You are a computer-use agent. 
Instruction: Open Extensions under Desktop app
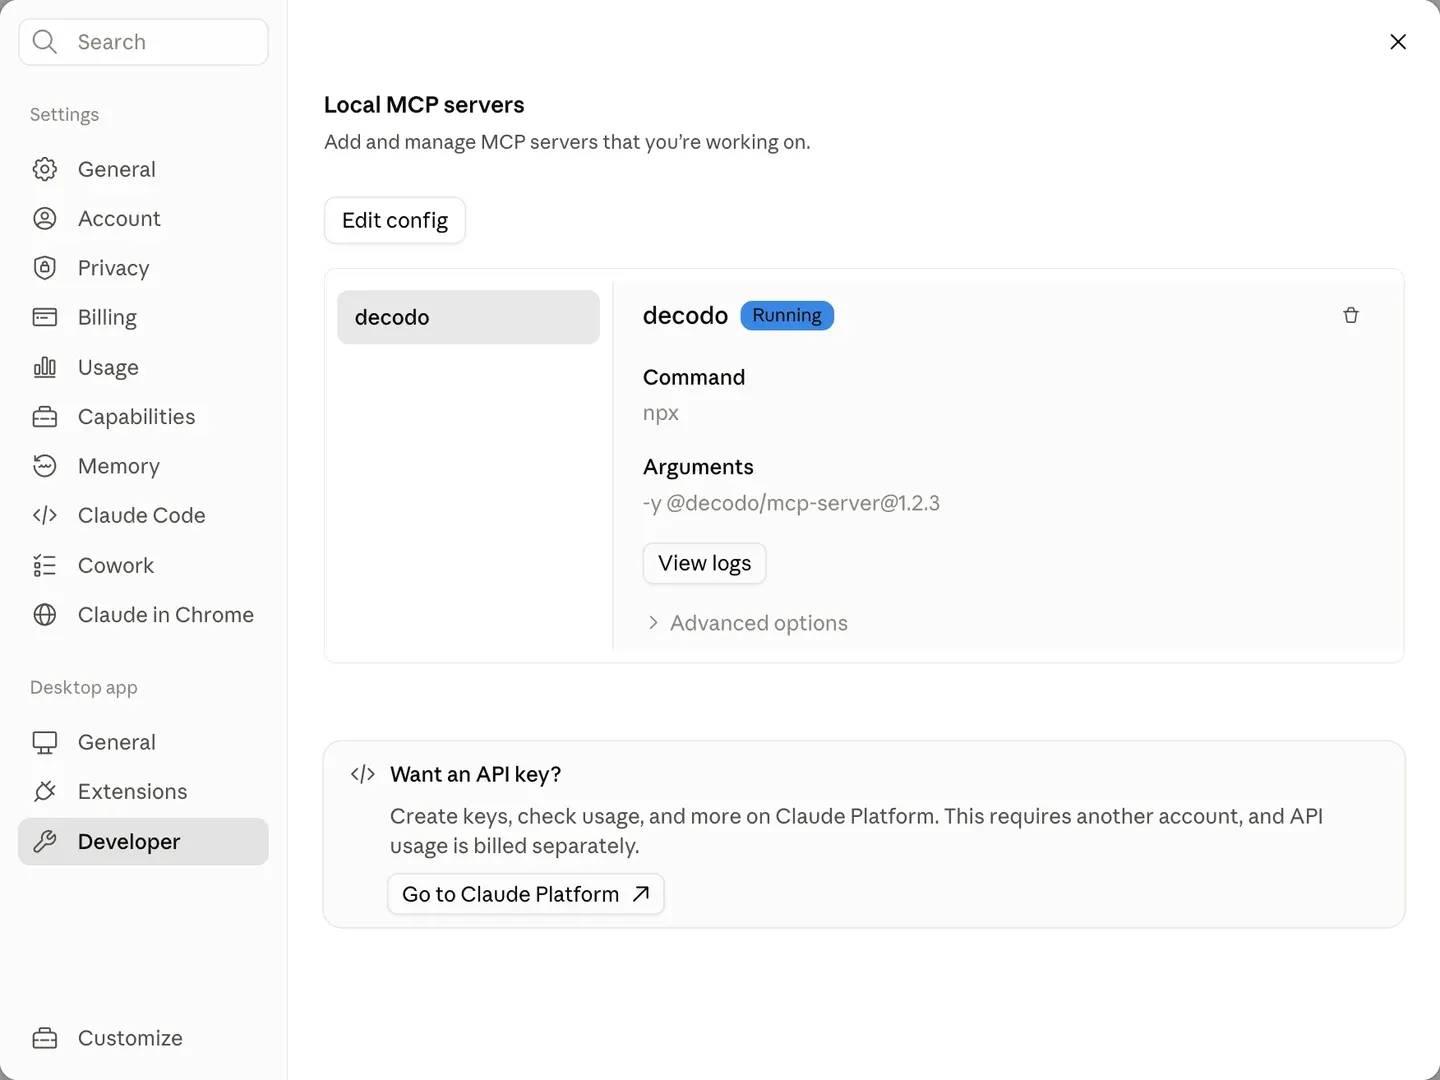[143, 791]
